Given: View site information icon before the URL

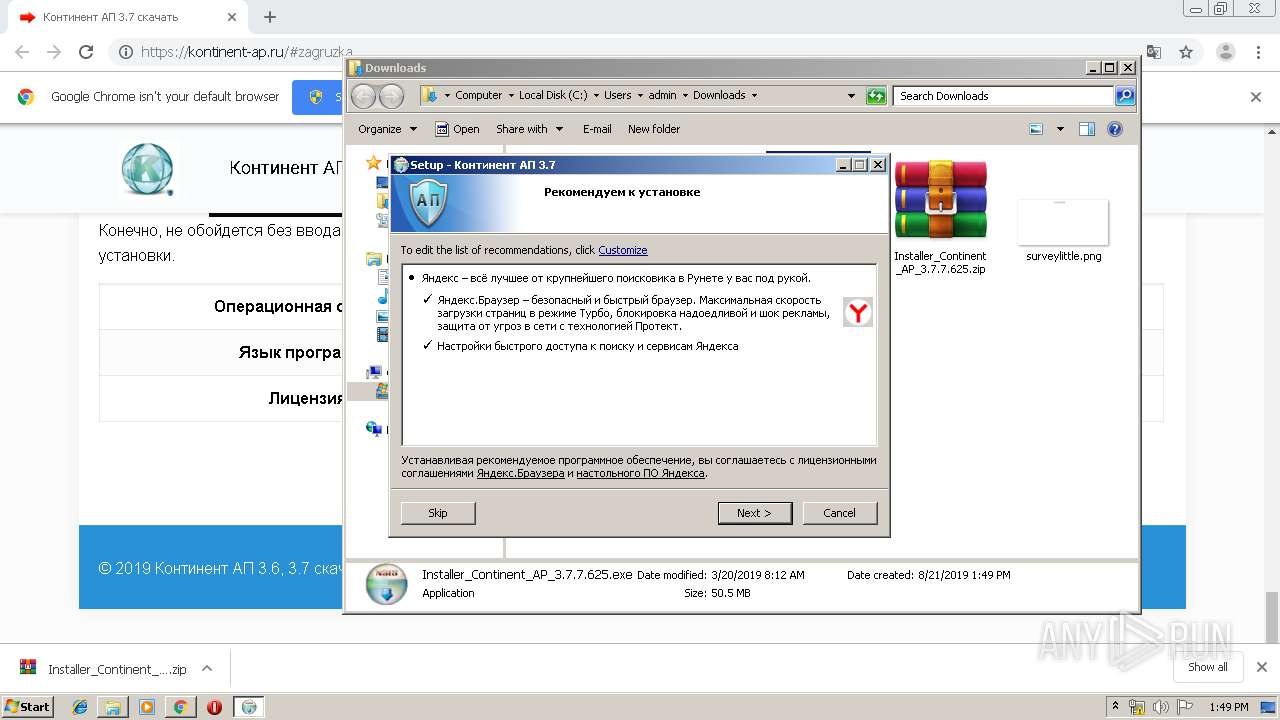Looking at the screenshot, I should tap(125, 52).
